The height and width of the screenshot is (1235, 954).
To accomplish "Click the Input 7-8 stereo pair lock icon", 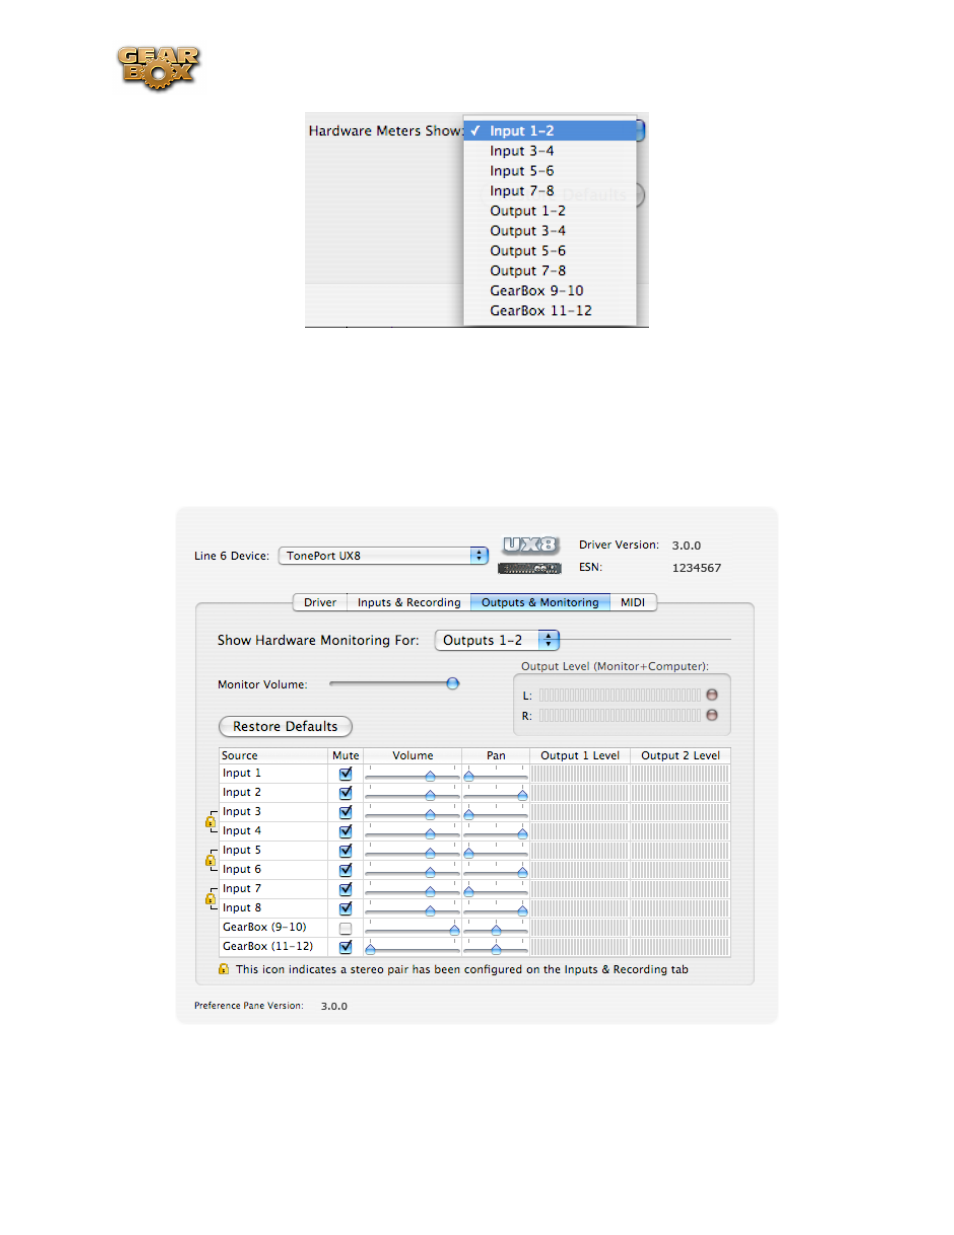I will [210, 899].
